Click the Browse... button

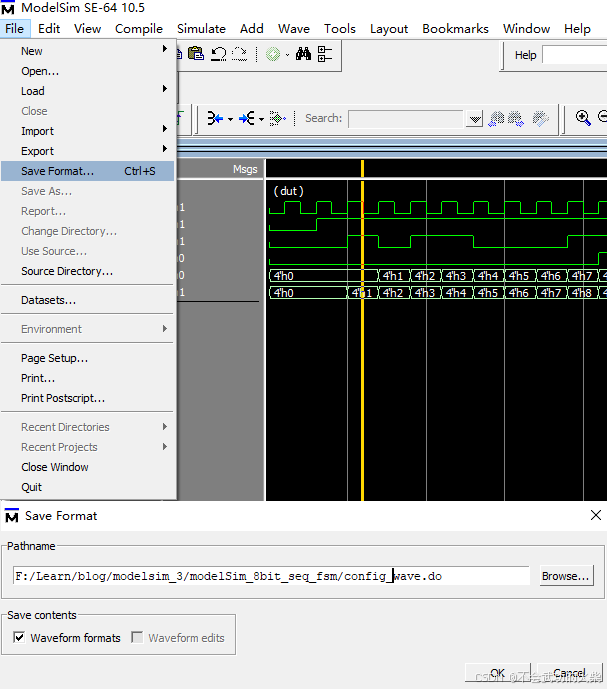(566, 576)
